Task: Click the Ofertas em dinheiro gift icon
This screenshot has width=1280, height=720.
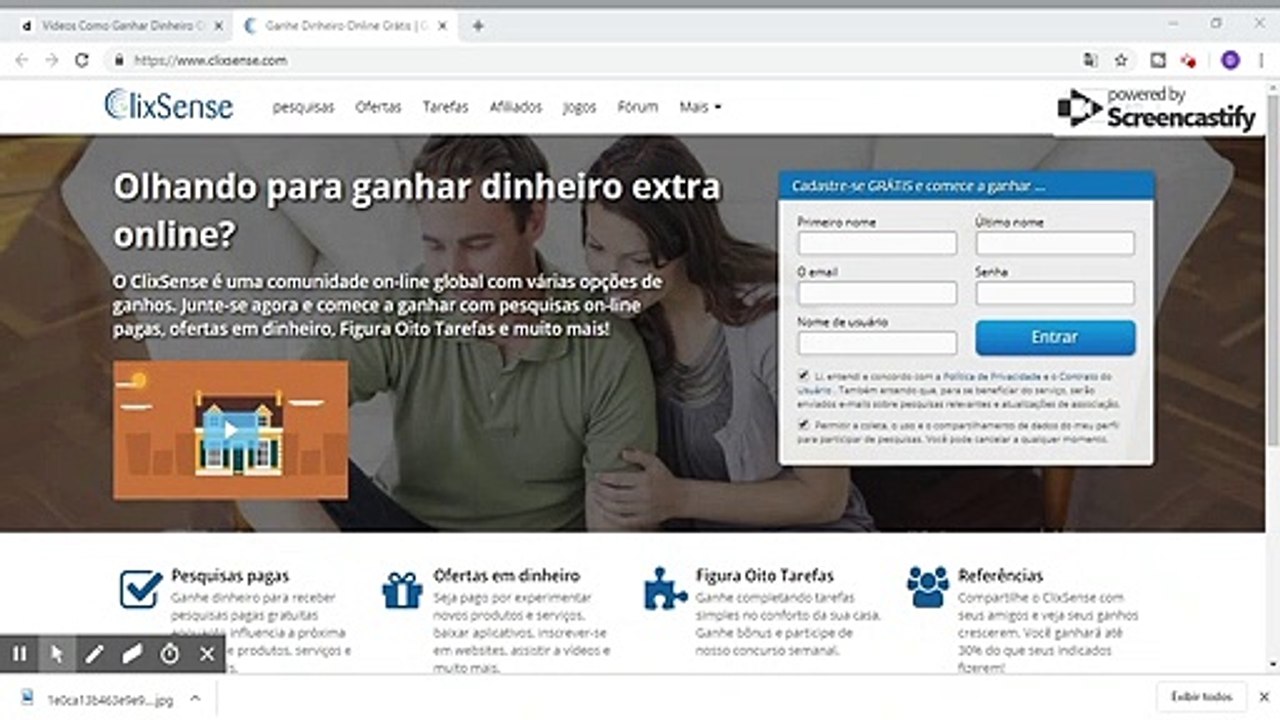Action: [402, 589]
